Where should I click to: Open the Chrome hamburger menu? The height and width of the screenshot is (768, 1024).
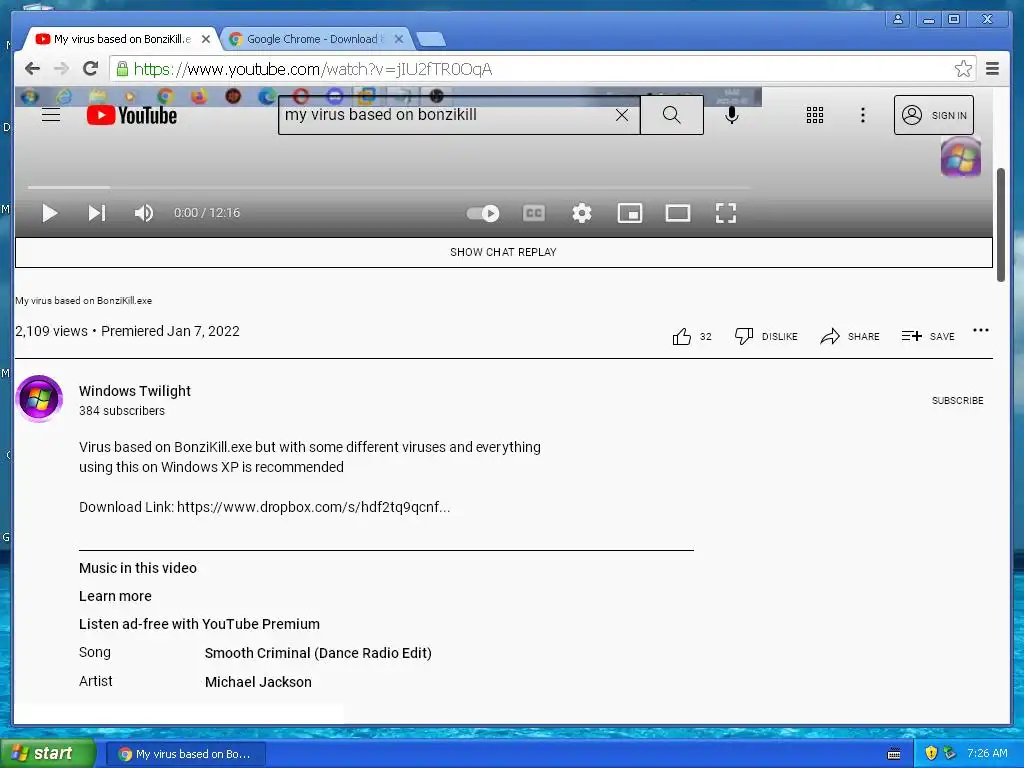coord(993,69)
